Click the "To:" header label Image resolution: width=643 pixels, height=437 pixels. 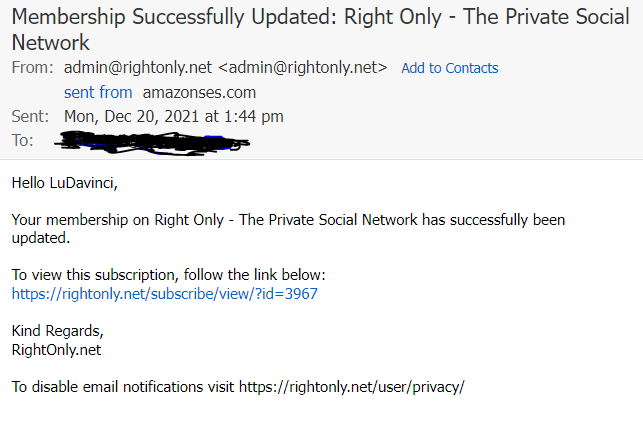22,140
